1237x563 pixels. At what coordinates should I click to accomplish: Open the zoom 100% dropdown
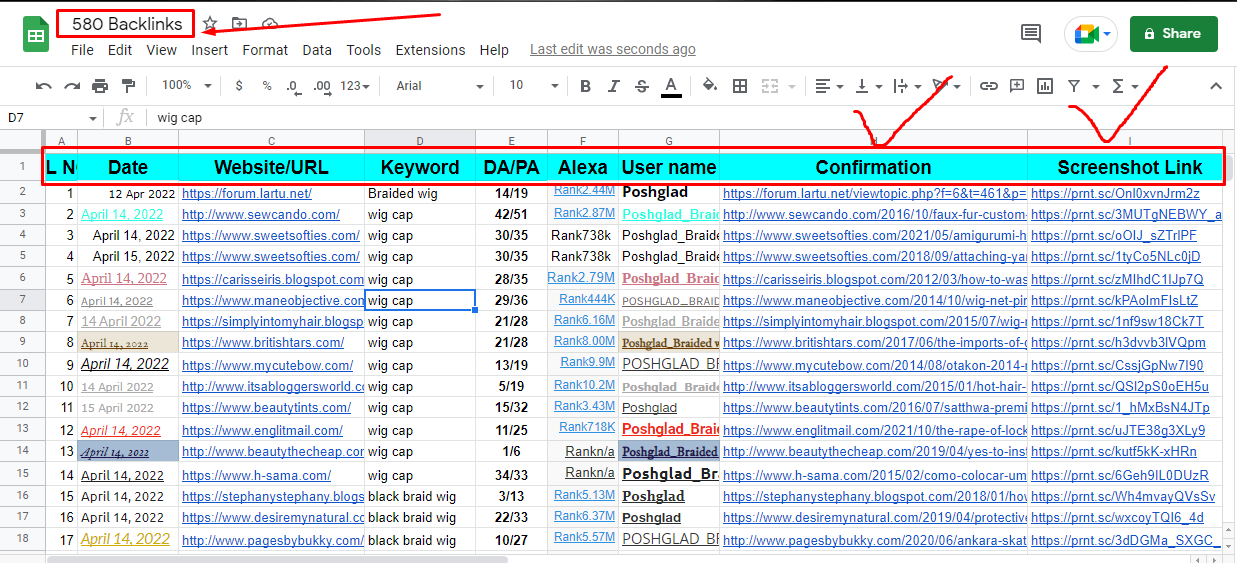183,86
